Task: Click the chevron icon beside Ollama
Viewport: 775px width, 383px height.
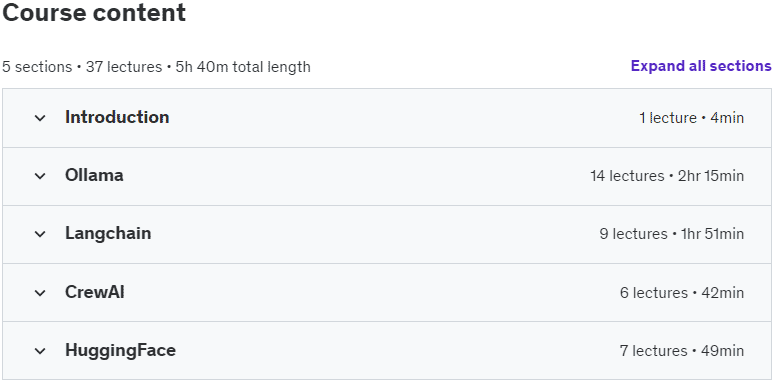Action: pyautogui.click(x=40, y=176)
